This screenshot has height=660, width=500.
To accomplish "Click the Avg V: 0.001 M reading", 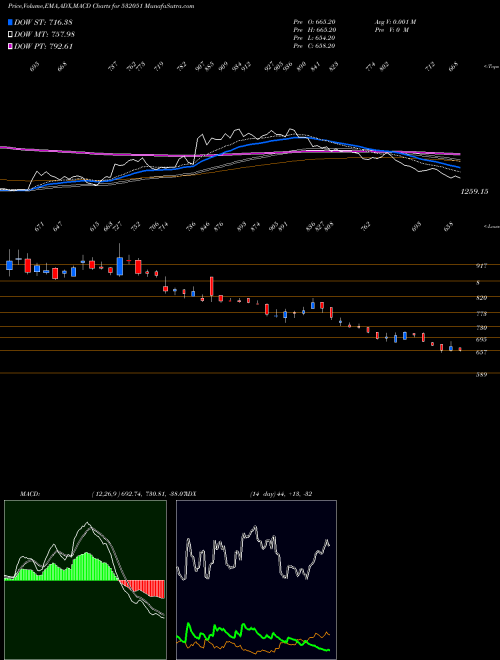I will click(x=395, y=22).
